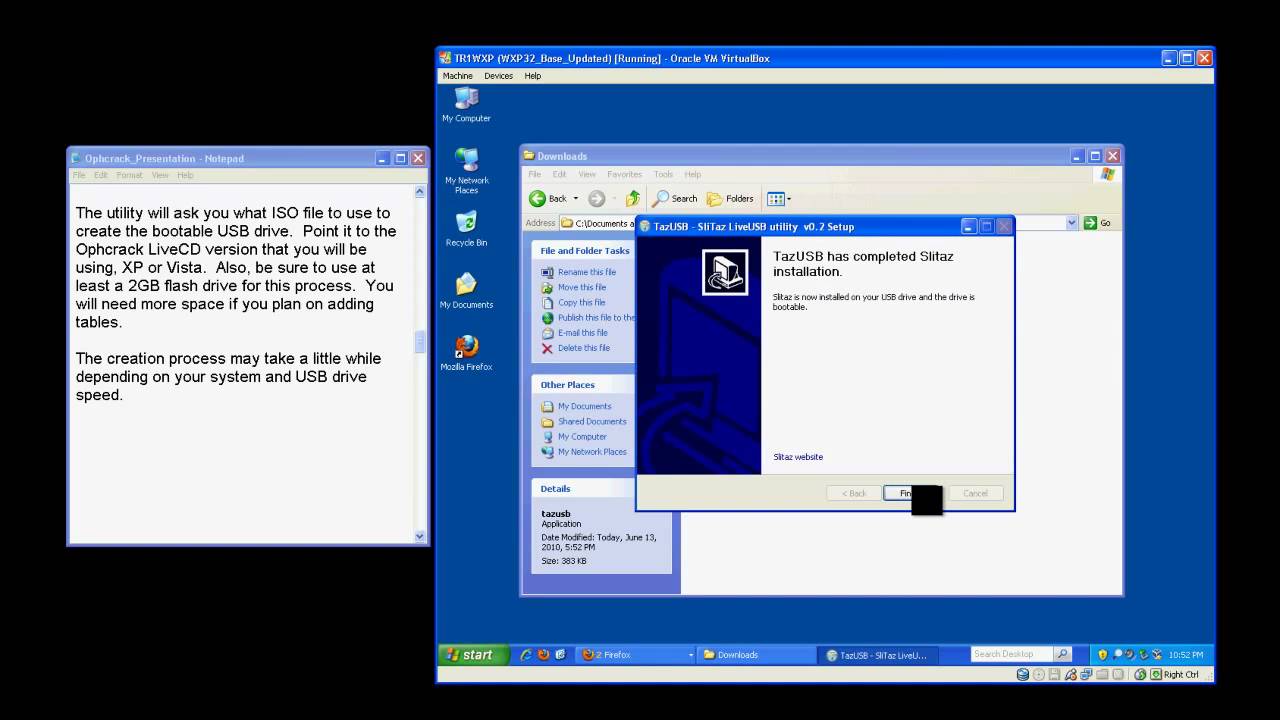Click the VirtualBox USB devices indicator
Image resolution: width=1280 pixels, height=720 pixels.
tap(1071, 674)
